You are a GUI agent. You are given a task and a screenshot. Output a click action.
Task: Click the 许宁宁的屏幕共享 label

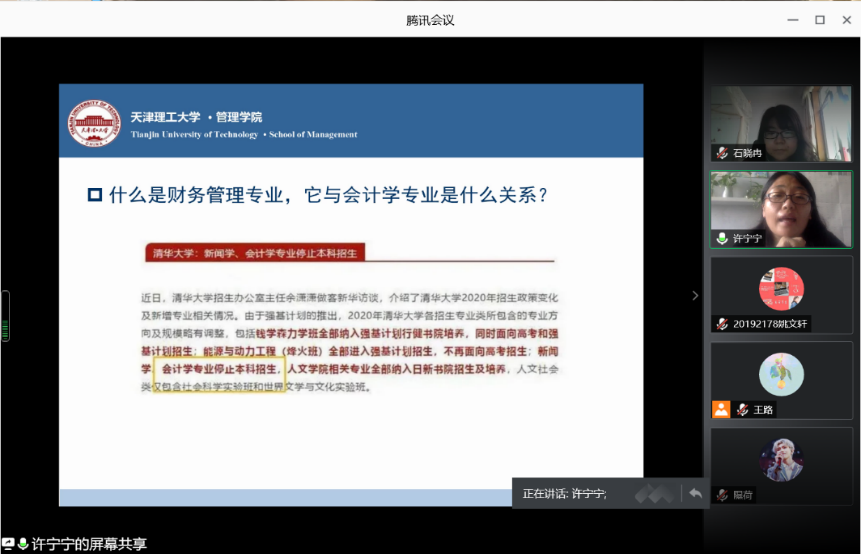tap(89, 545)
